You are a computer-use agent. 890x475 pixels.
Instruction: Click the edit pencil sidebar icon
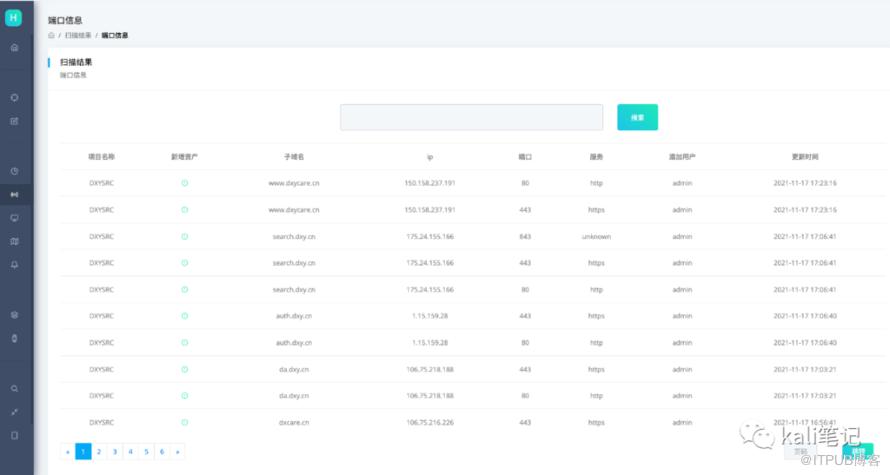tap(14, 121)
